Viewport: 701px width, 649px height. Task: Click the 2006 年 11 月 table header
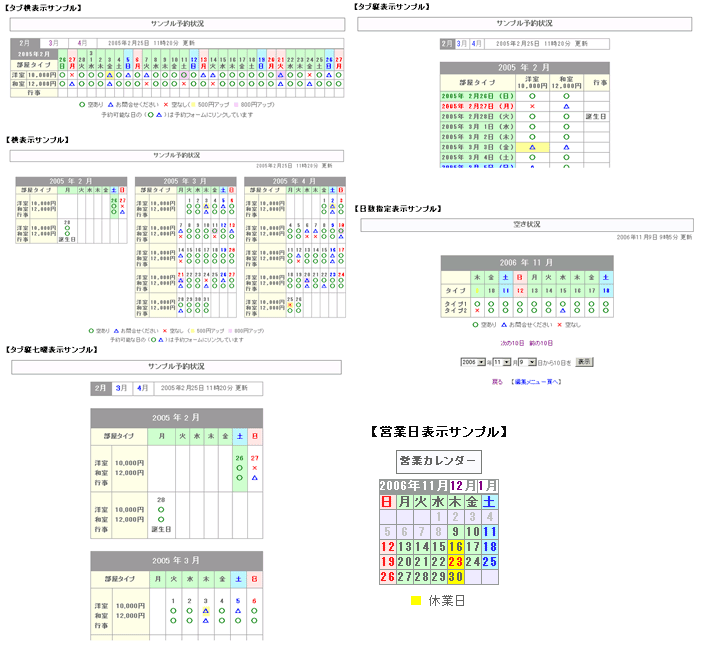click(x=527, y=263)
